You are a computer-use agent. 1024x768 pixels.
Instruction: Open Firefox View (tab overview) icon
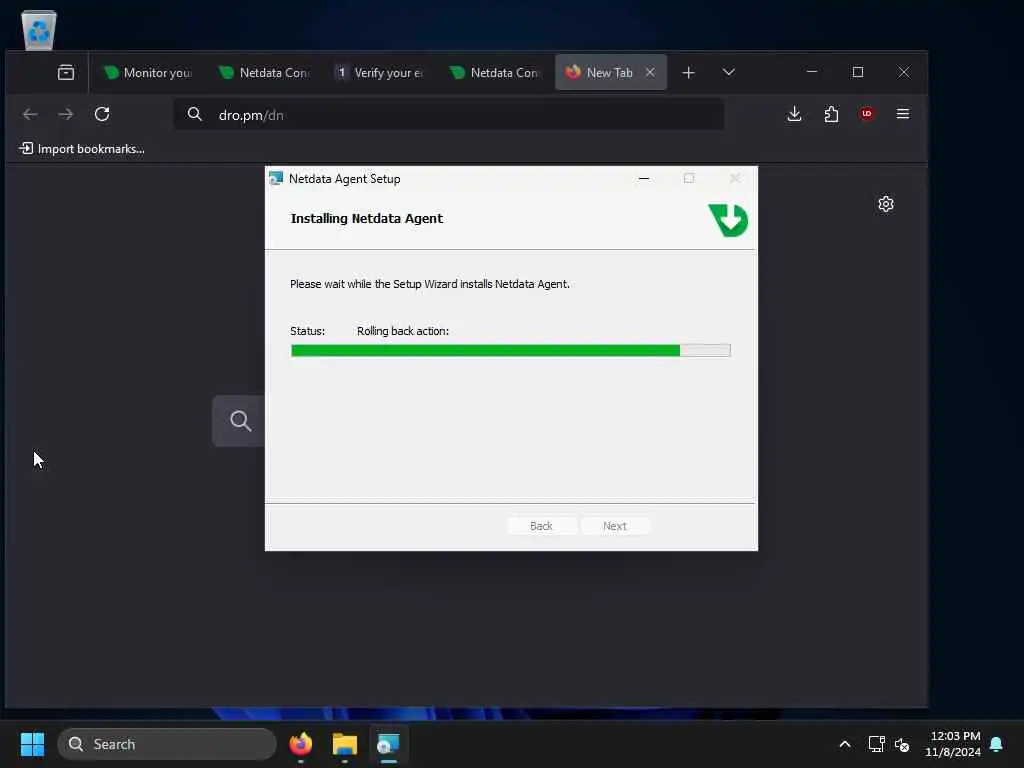click(66, 72)
